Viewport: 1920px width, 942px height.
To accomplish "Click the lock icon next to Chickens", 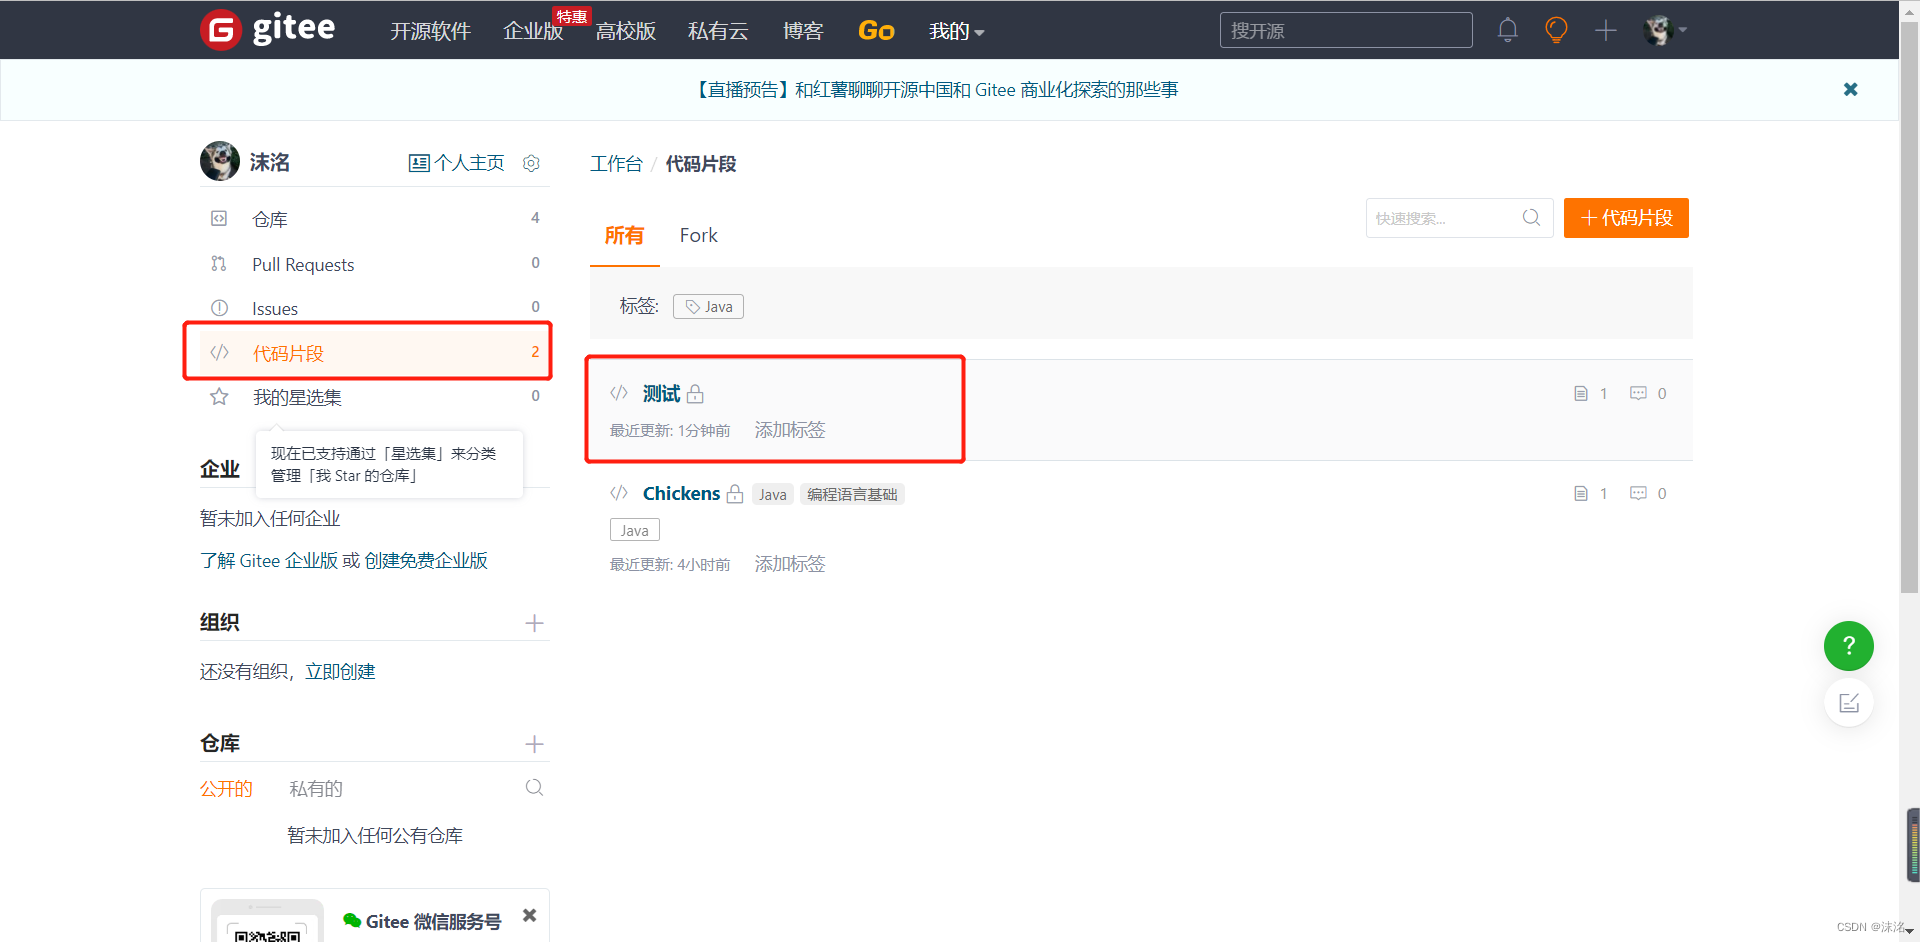I will tap(735, 493).
